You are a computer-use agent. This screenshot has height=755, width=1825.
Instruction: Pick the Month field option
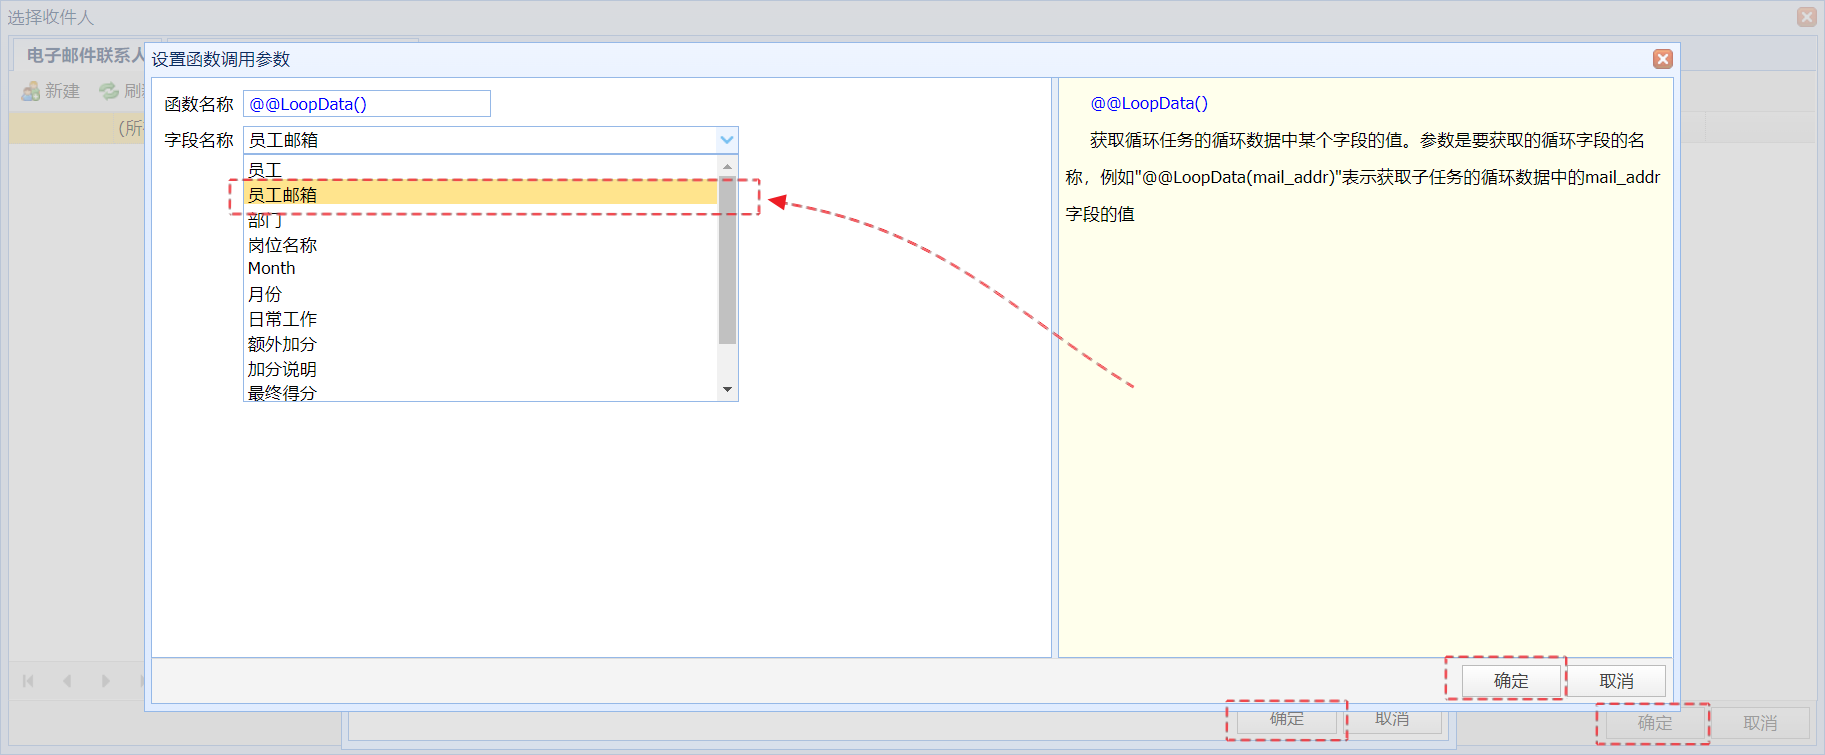480,269
